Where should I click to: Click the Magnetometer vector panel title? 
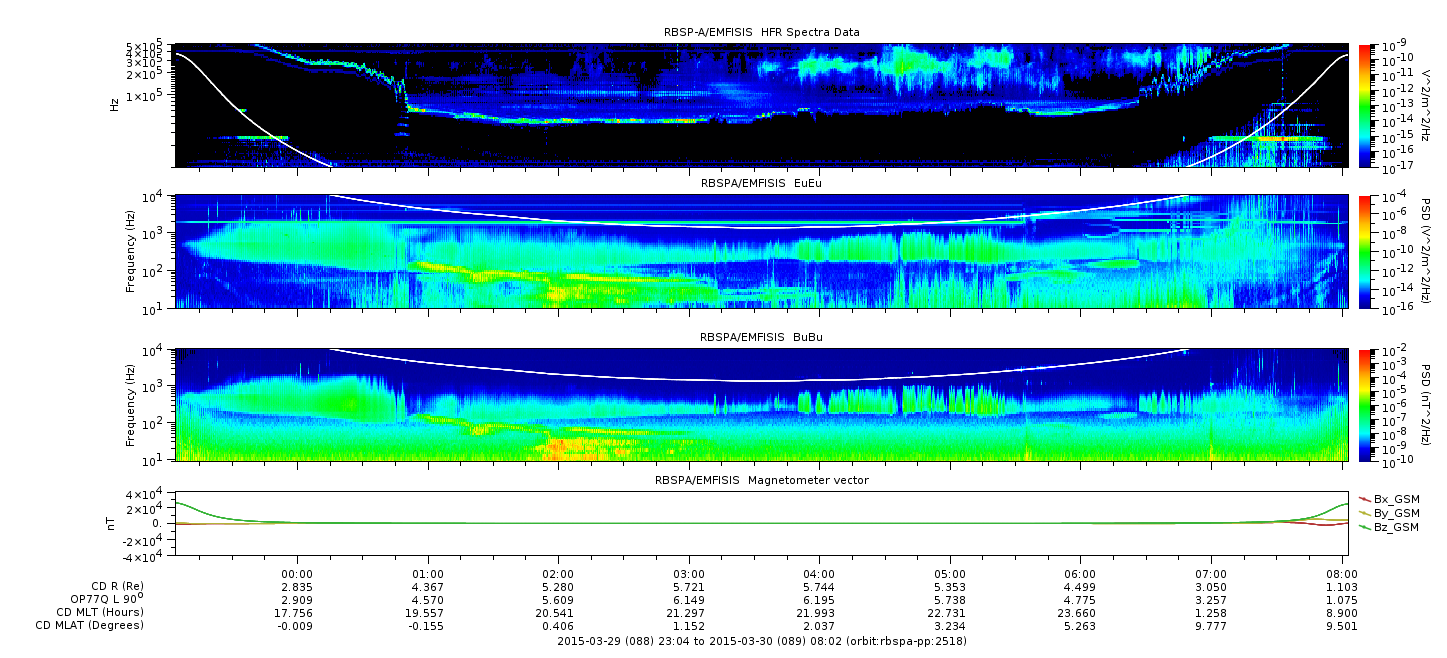pyautogui.click(x=761, y=481)
